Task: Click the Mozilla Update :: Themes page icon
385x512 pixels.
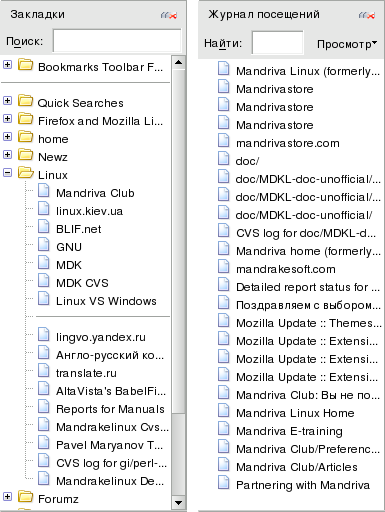Action: pos(224,321)
